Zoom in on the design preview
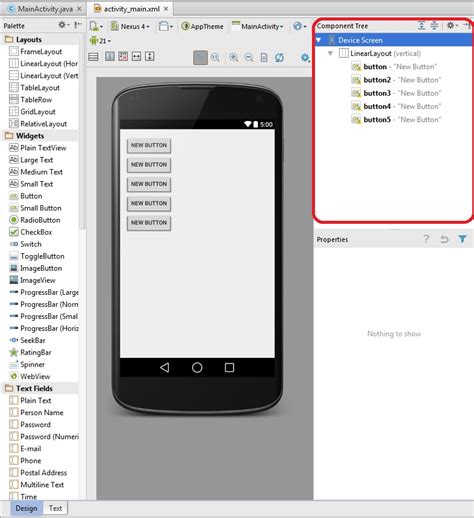 tap(234, 57)
